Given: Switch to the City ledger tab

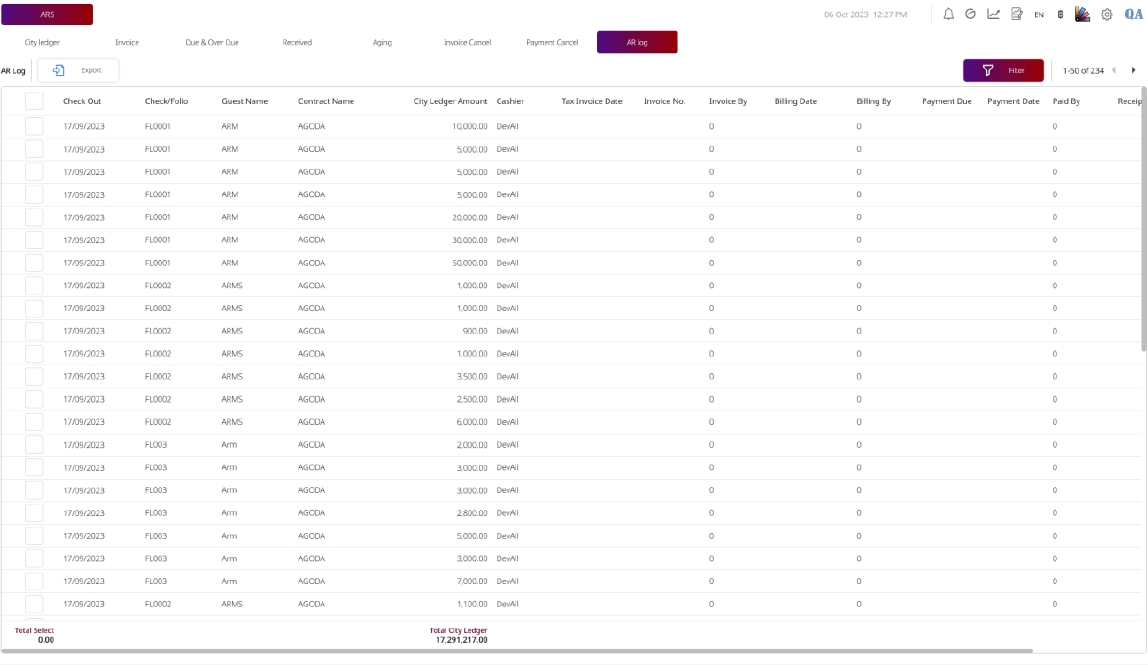Looking at the screenshot, I should click(x=43, y=42).
